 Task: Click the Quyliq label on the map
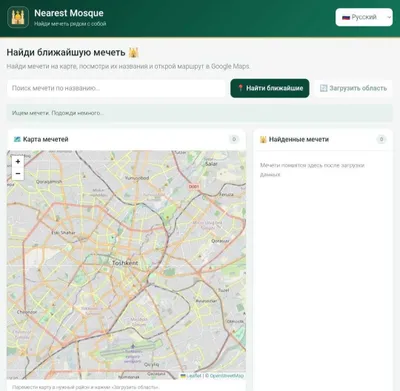pos(151,365)
